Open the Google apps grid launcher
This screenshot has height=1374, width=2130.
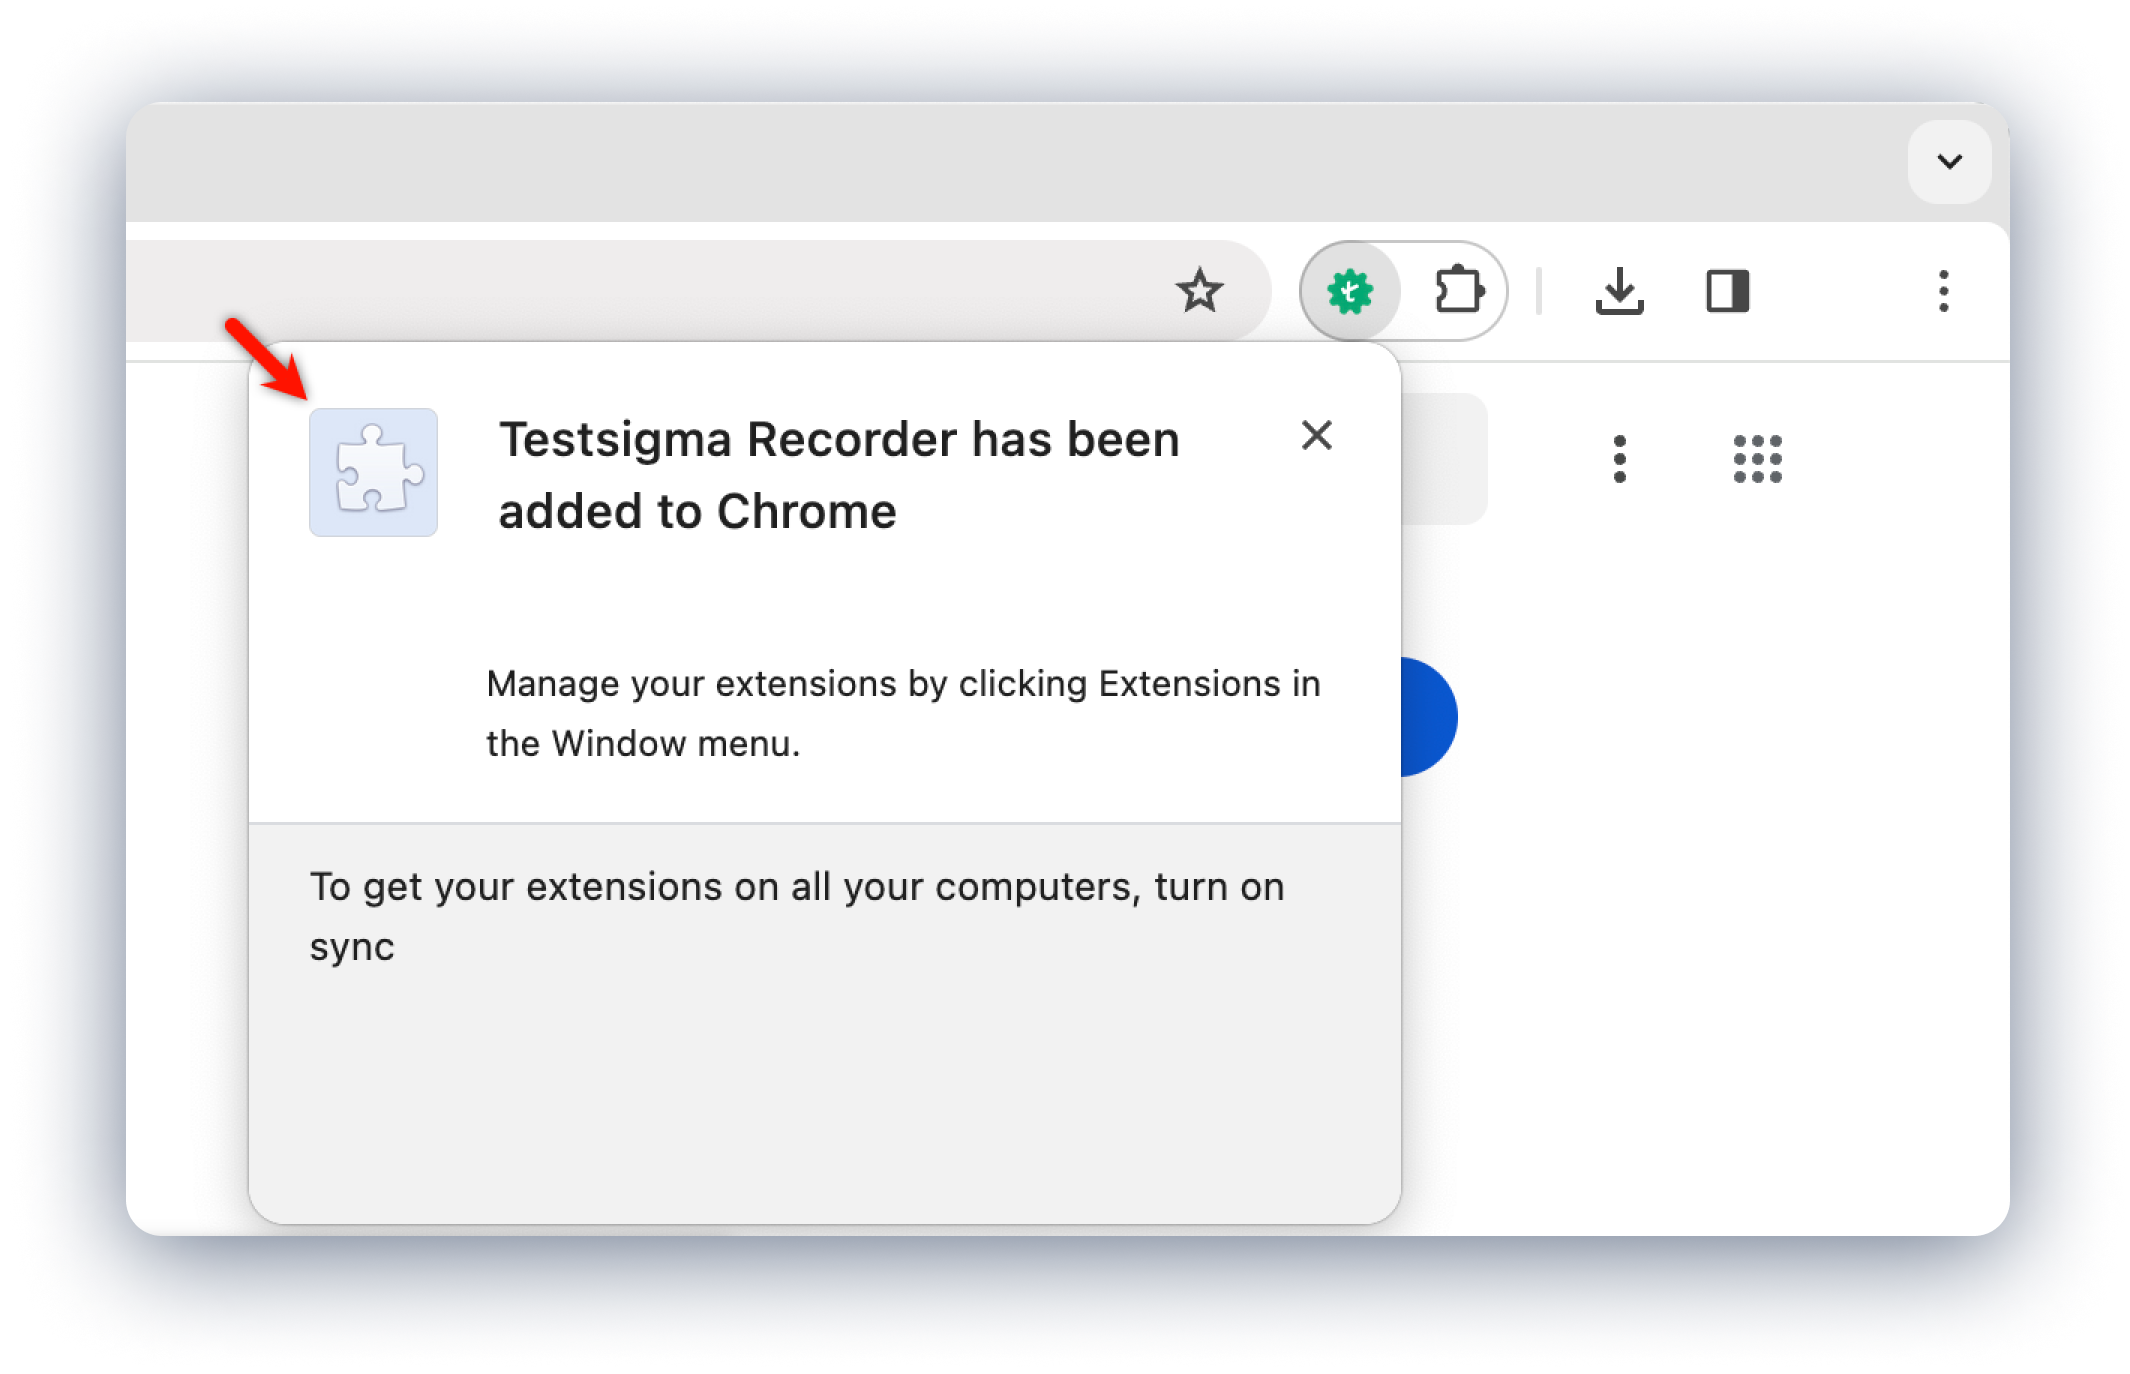coord(1757,459)
